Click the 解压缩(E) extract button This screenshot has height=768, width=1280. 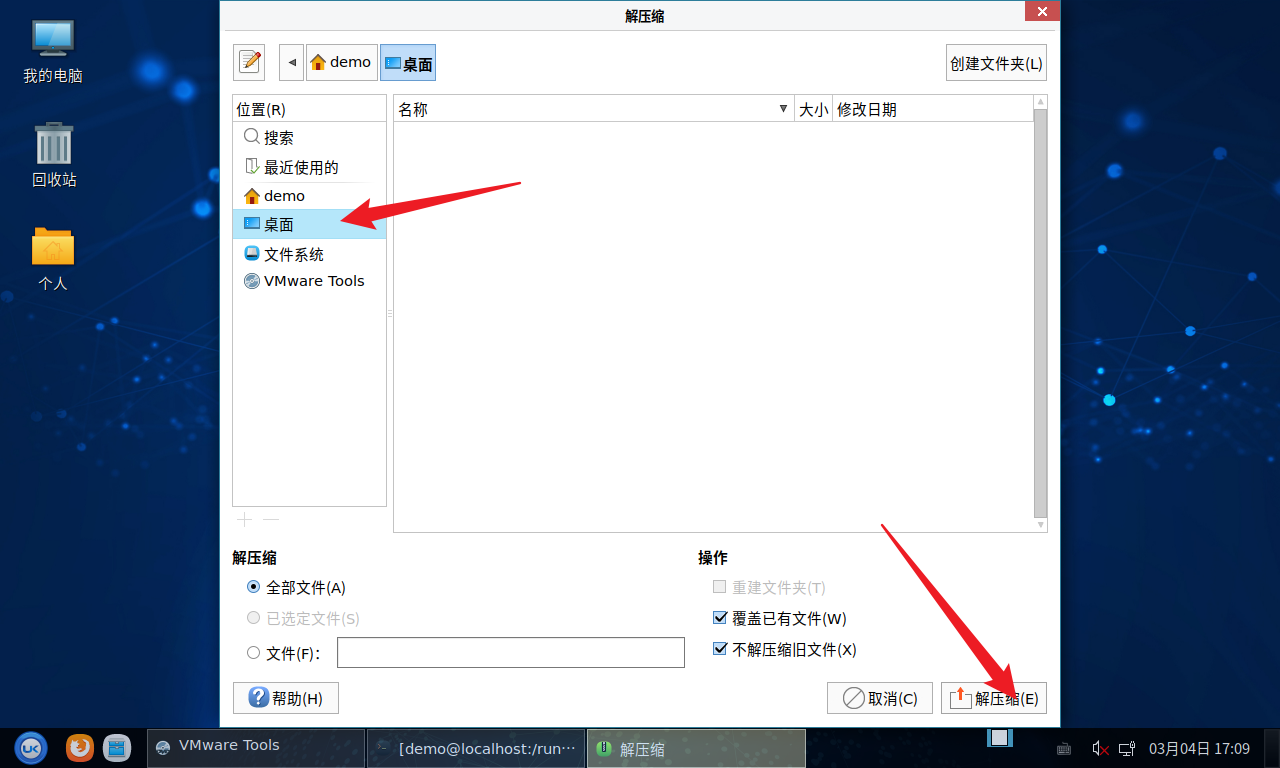pos(994,698)
